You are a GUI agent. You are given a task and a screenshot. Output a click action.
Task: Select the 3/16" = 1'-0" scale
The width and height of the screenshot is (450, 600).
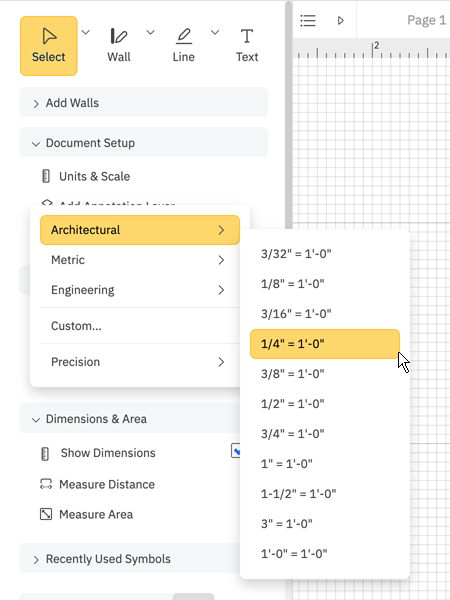[x=325, y=314]
